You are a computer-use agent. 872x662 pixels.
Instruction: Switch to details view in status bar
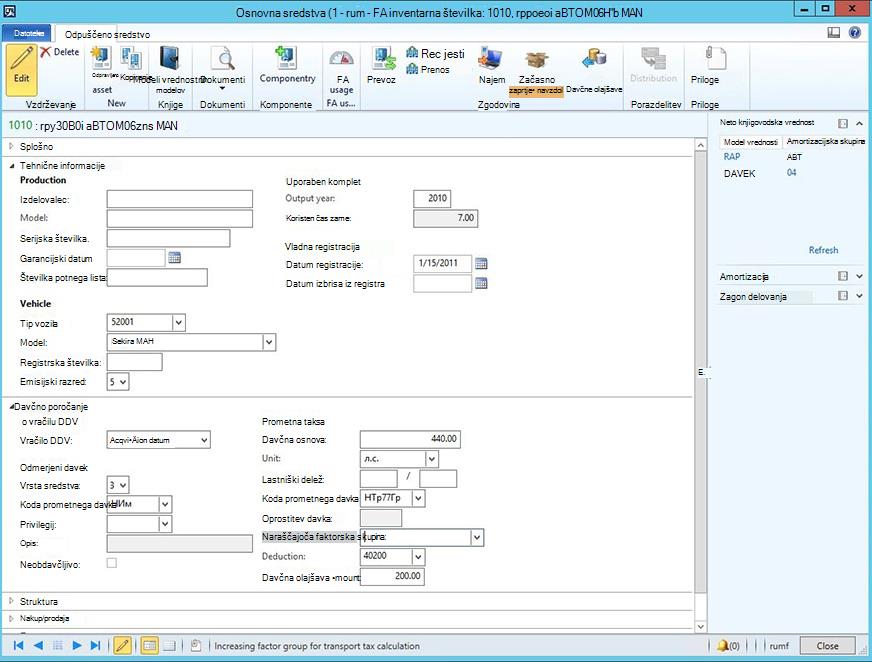click(149, 645)
